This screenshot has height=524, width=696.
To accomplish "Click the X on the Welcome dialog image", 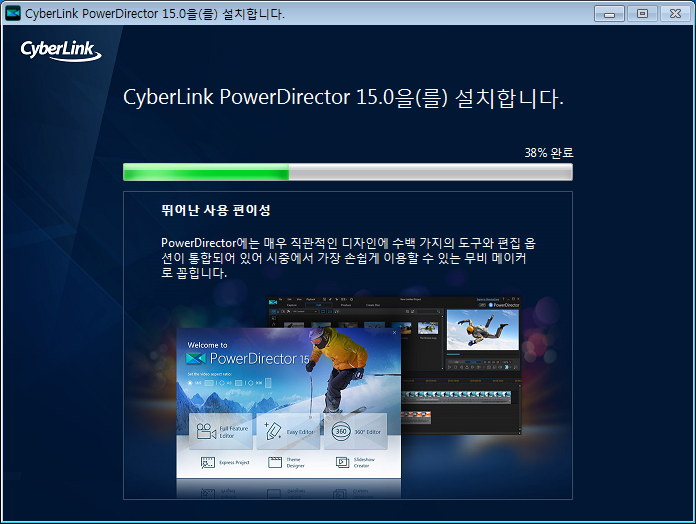I will [395, 332].
